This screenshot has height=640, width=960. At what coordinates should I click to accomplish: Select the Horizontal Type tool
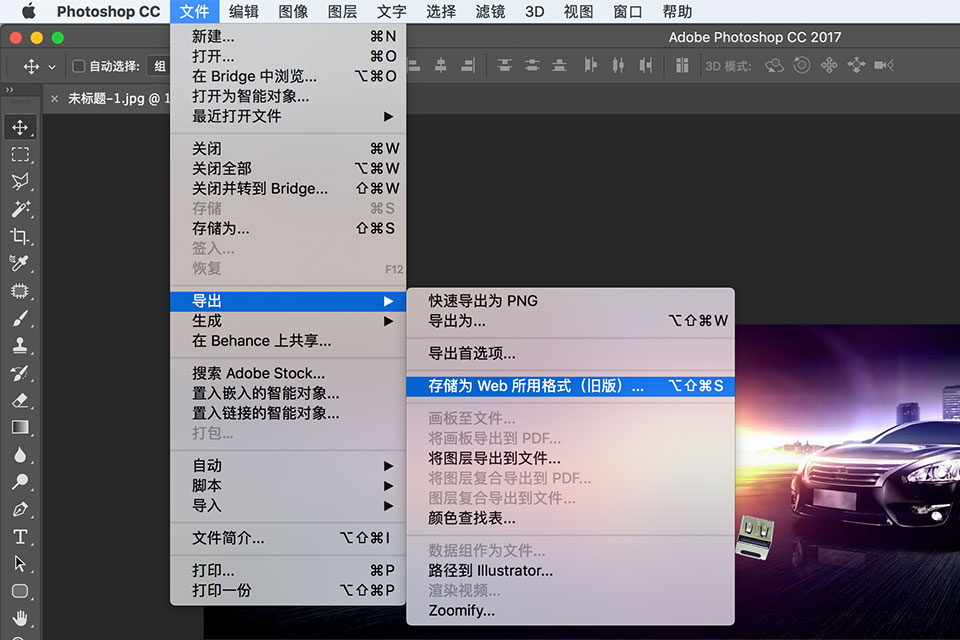click(22, 537)
